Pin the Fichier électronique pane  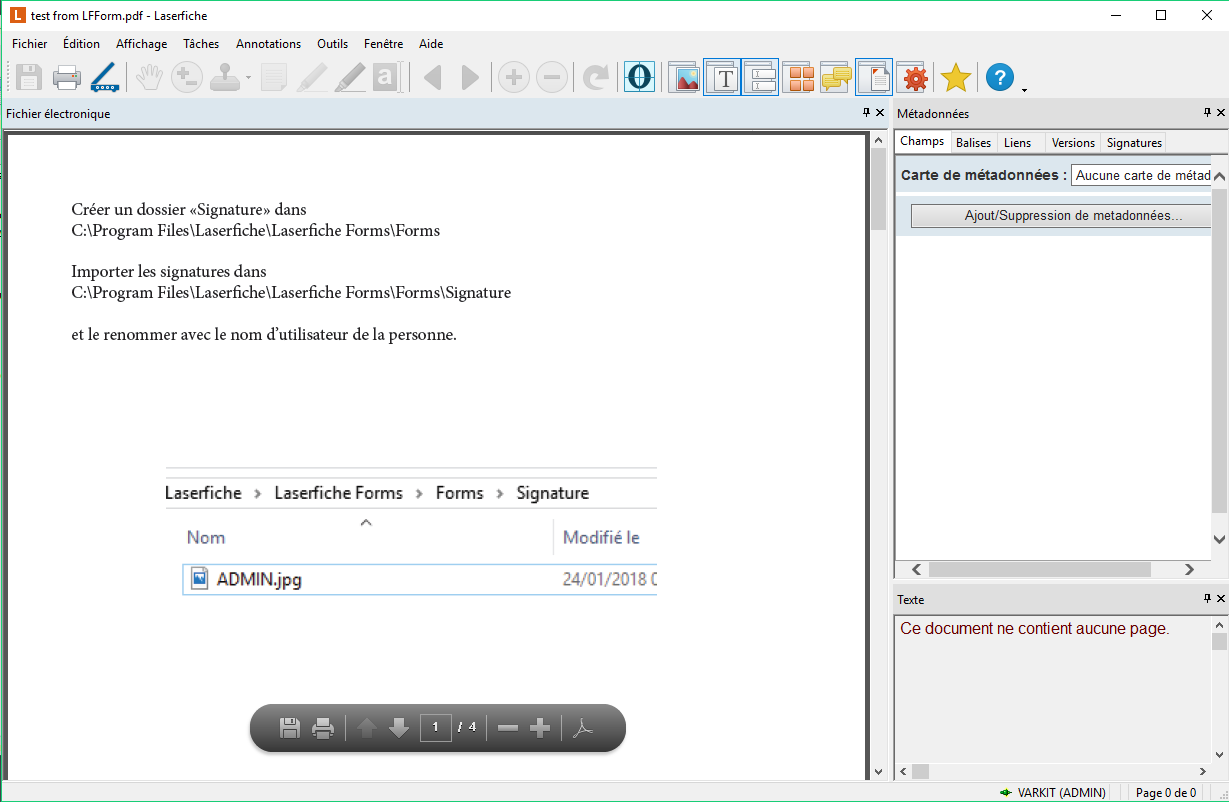(x=866, y=113)
